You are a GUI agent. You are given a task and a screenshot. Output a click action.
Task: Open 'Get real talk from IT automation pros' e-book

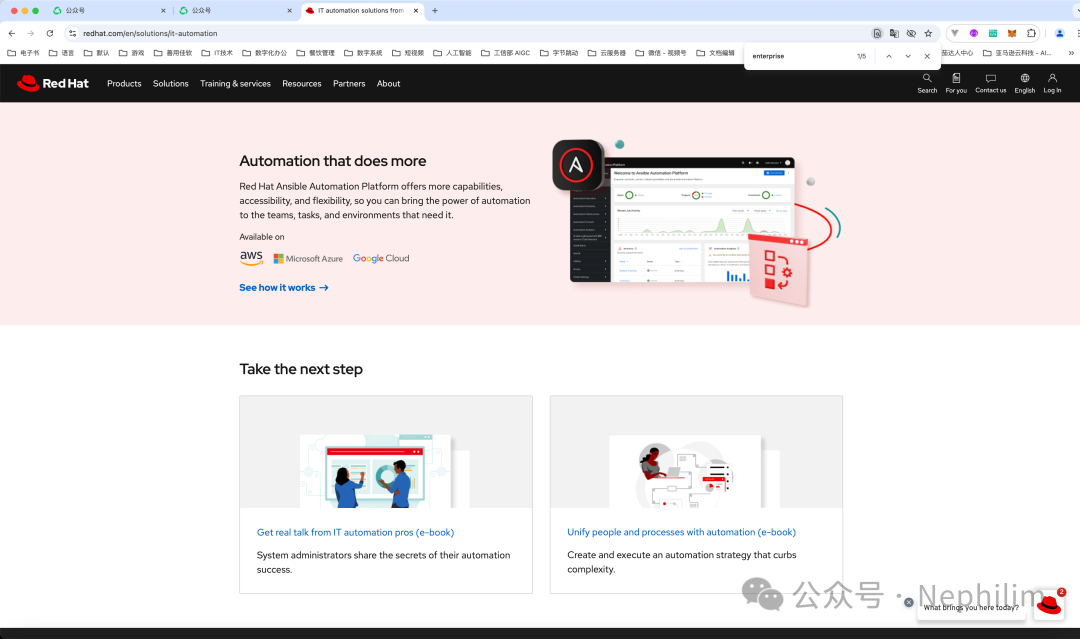[355, 532]
